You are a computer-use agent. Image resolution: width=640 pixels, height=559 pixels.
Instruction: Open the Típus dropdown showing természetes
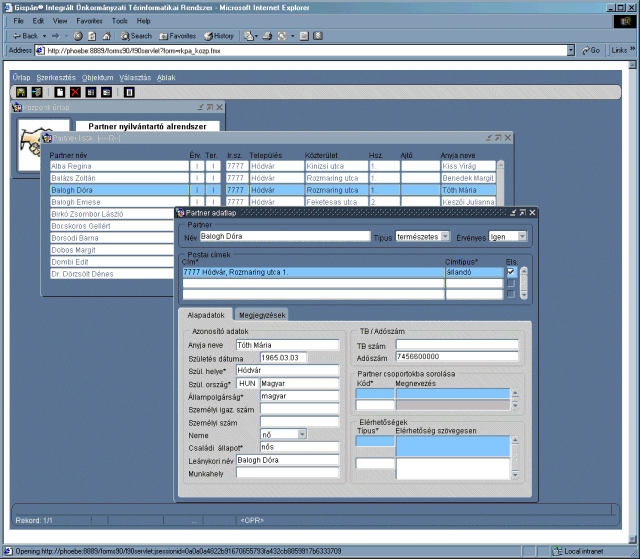[443, 237]
